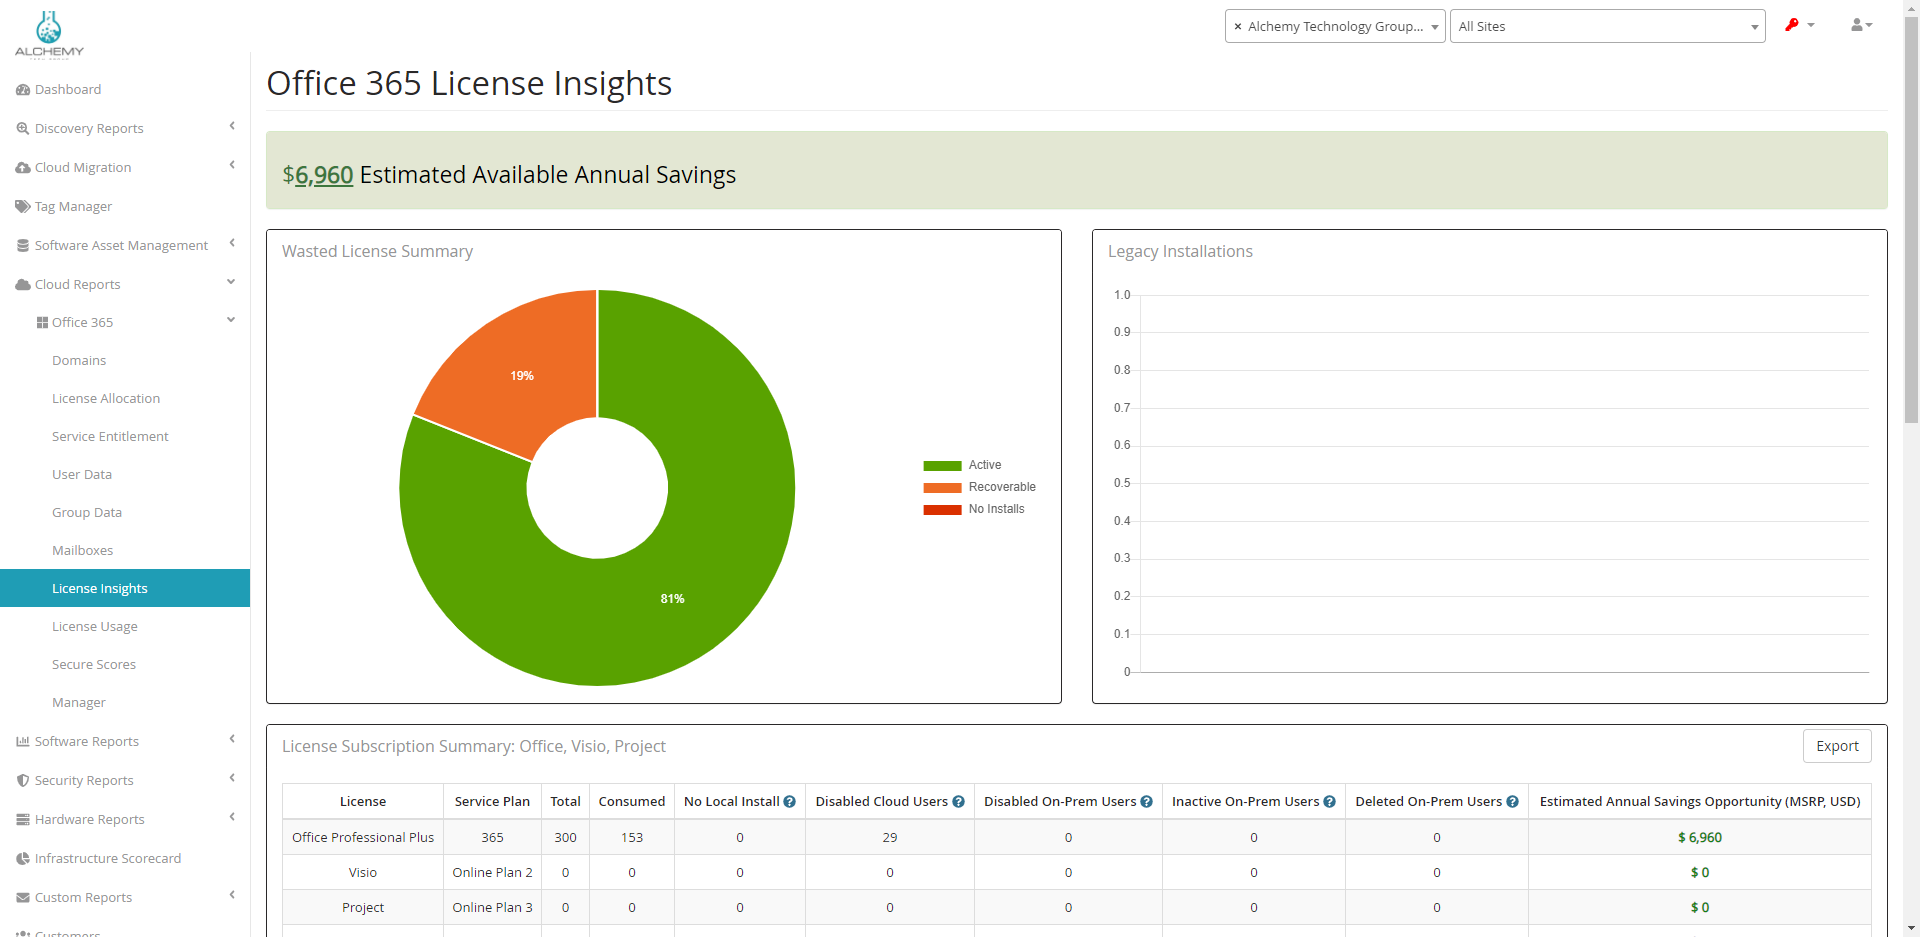Click the No Local Install help icon
1920x937 pixels.
tap(790, 802)
